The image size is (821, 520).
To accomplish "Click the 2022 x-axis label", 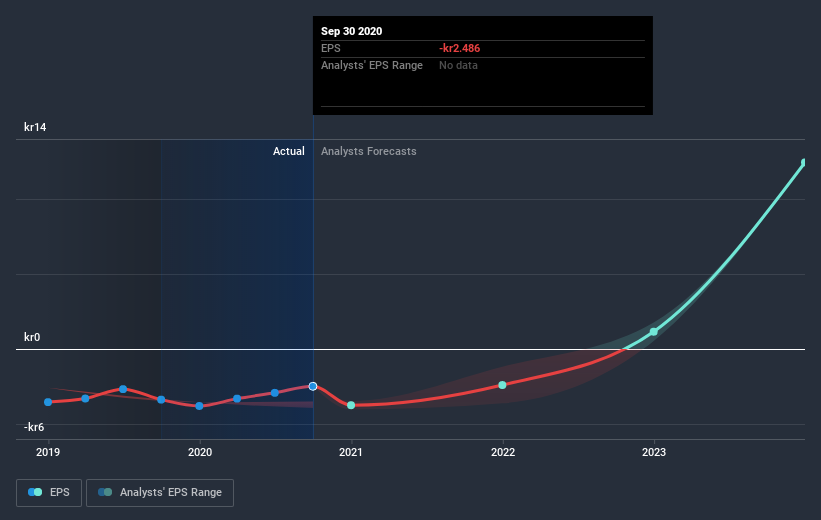I will tap(503, 452).
